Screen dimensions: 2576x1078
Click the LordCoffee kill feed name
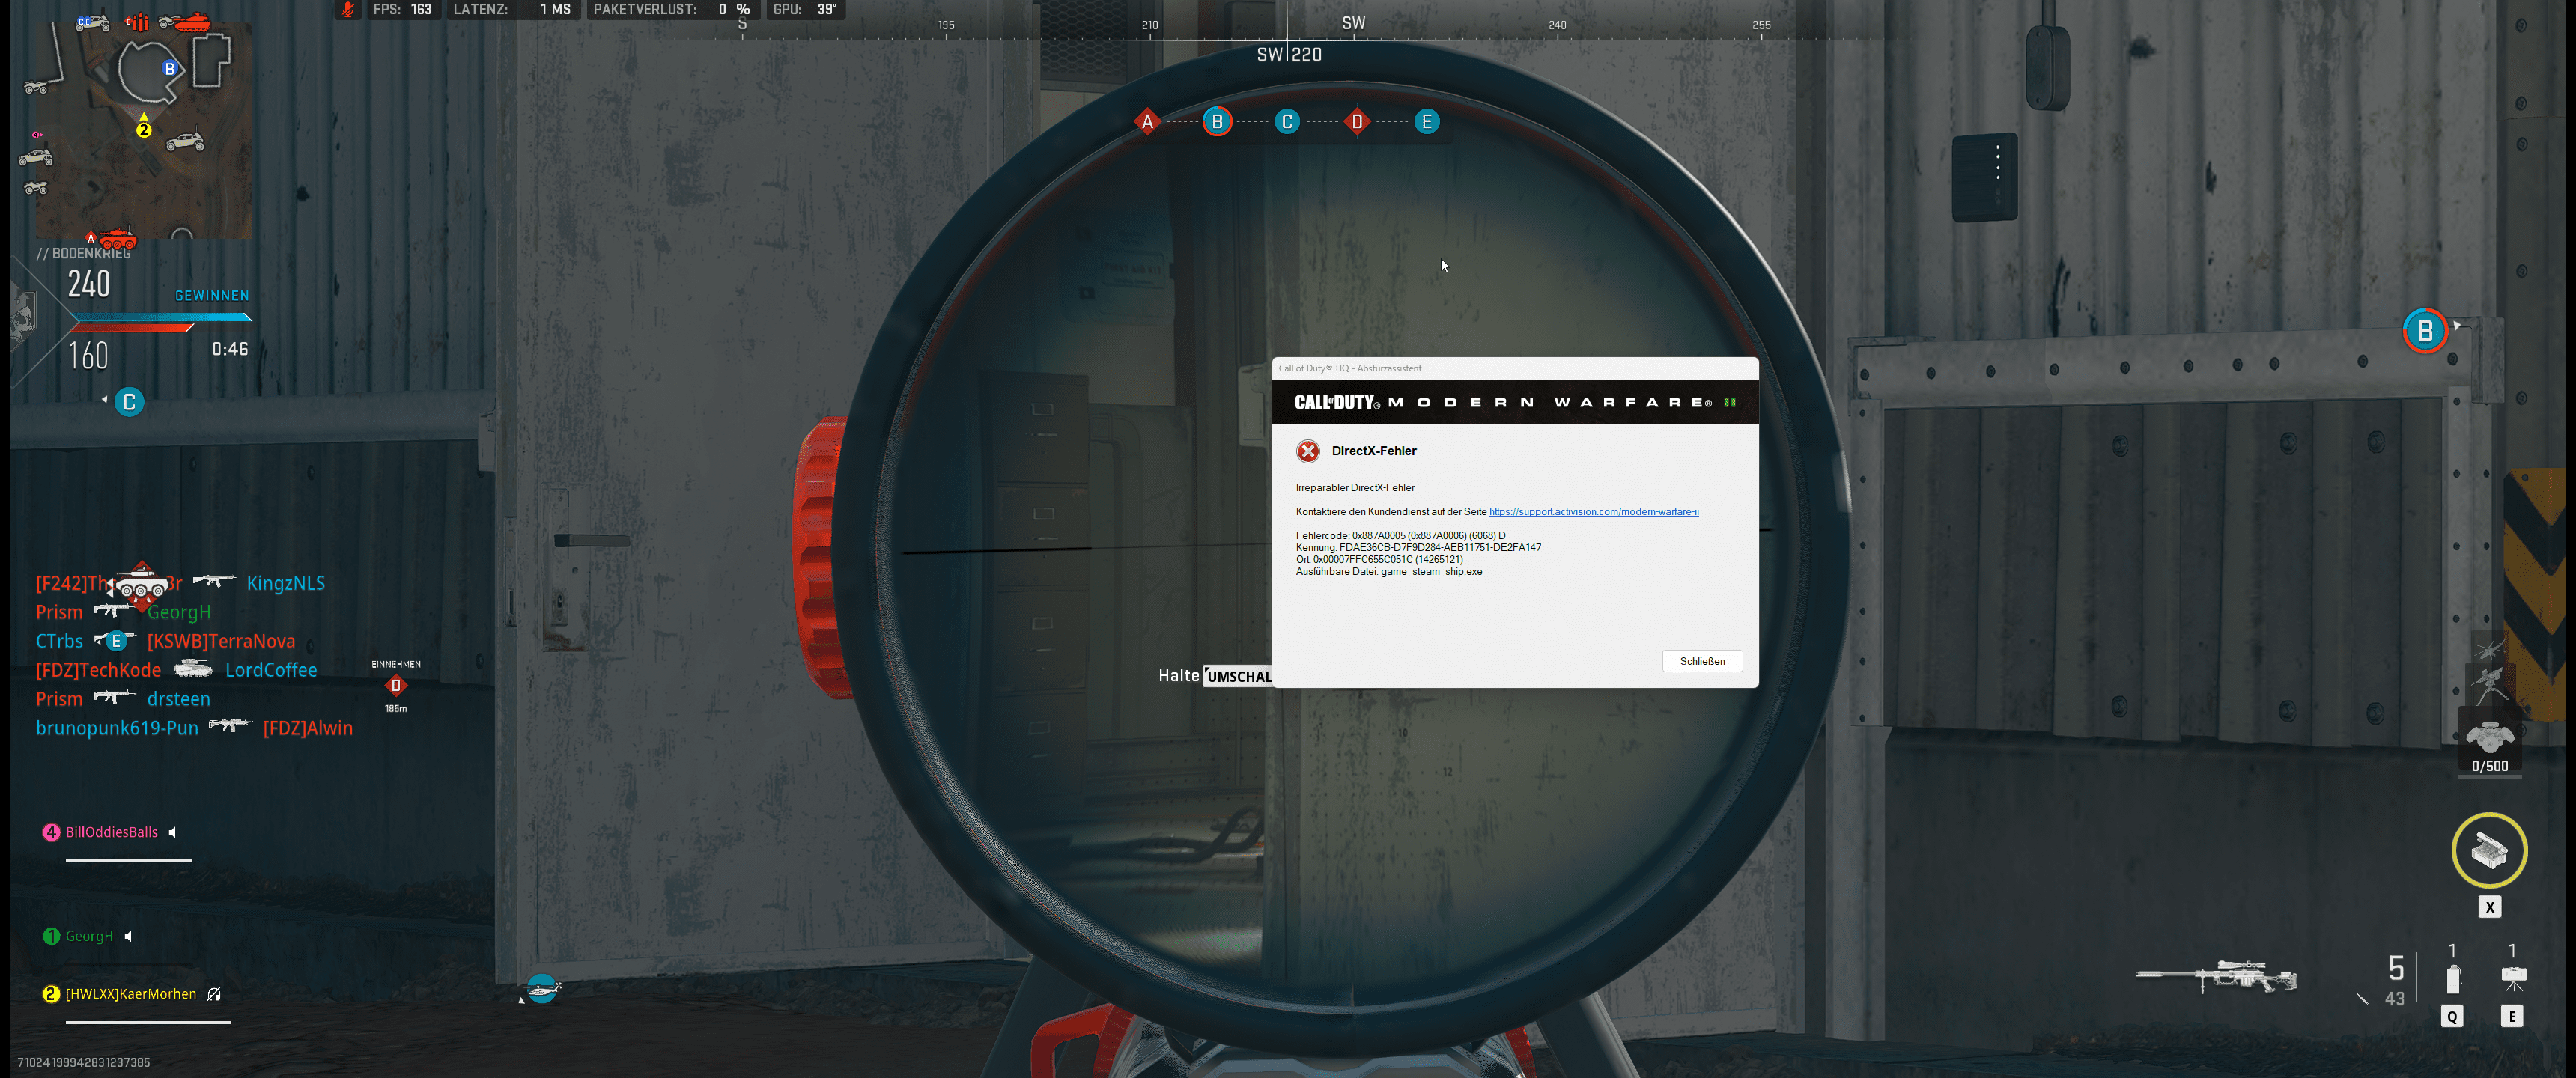pyautogui.click(x=271, y=671)
